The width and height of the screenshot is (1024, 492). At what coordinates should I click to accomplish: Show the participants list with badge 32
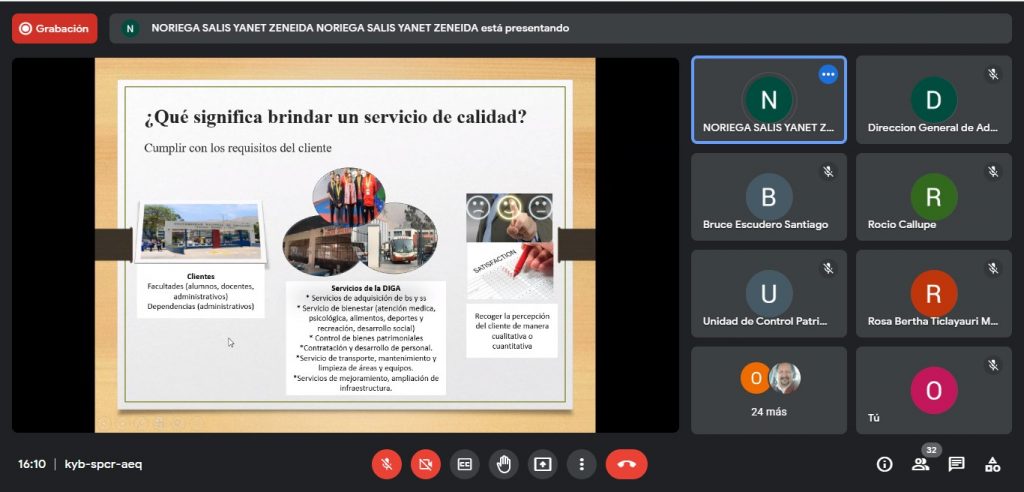[x=921, y=465]
